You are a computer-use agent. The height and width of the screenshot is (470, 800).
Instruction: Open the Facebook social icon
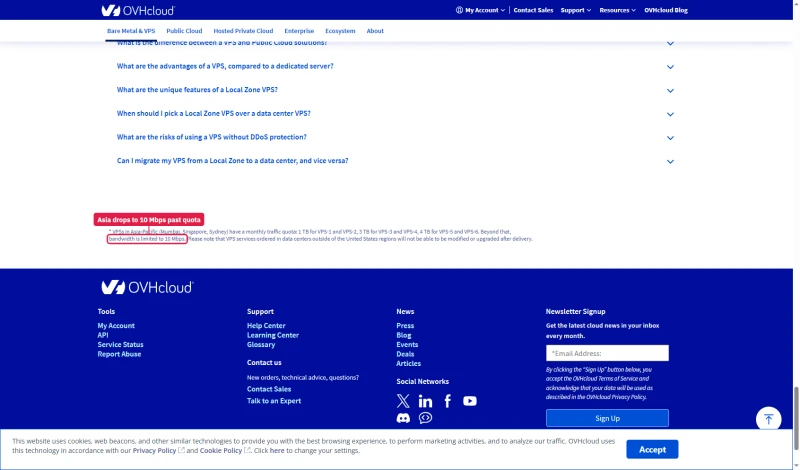tap(447, 401)
